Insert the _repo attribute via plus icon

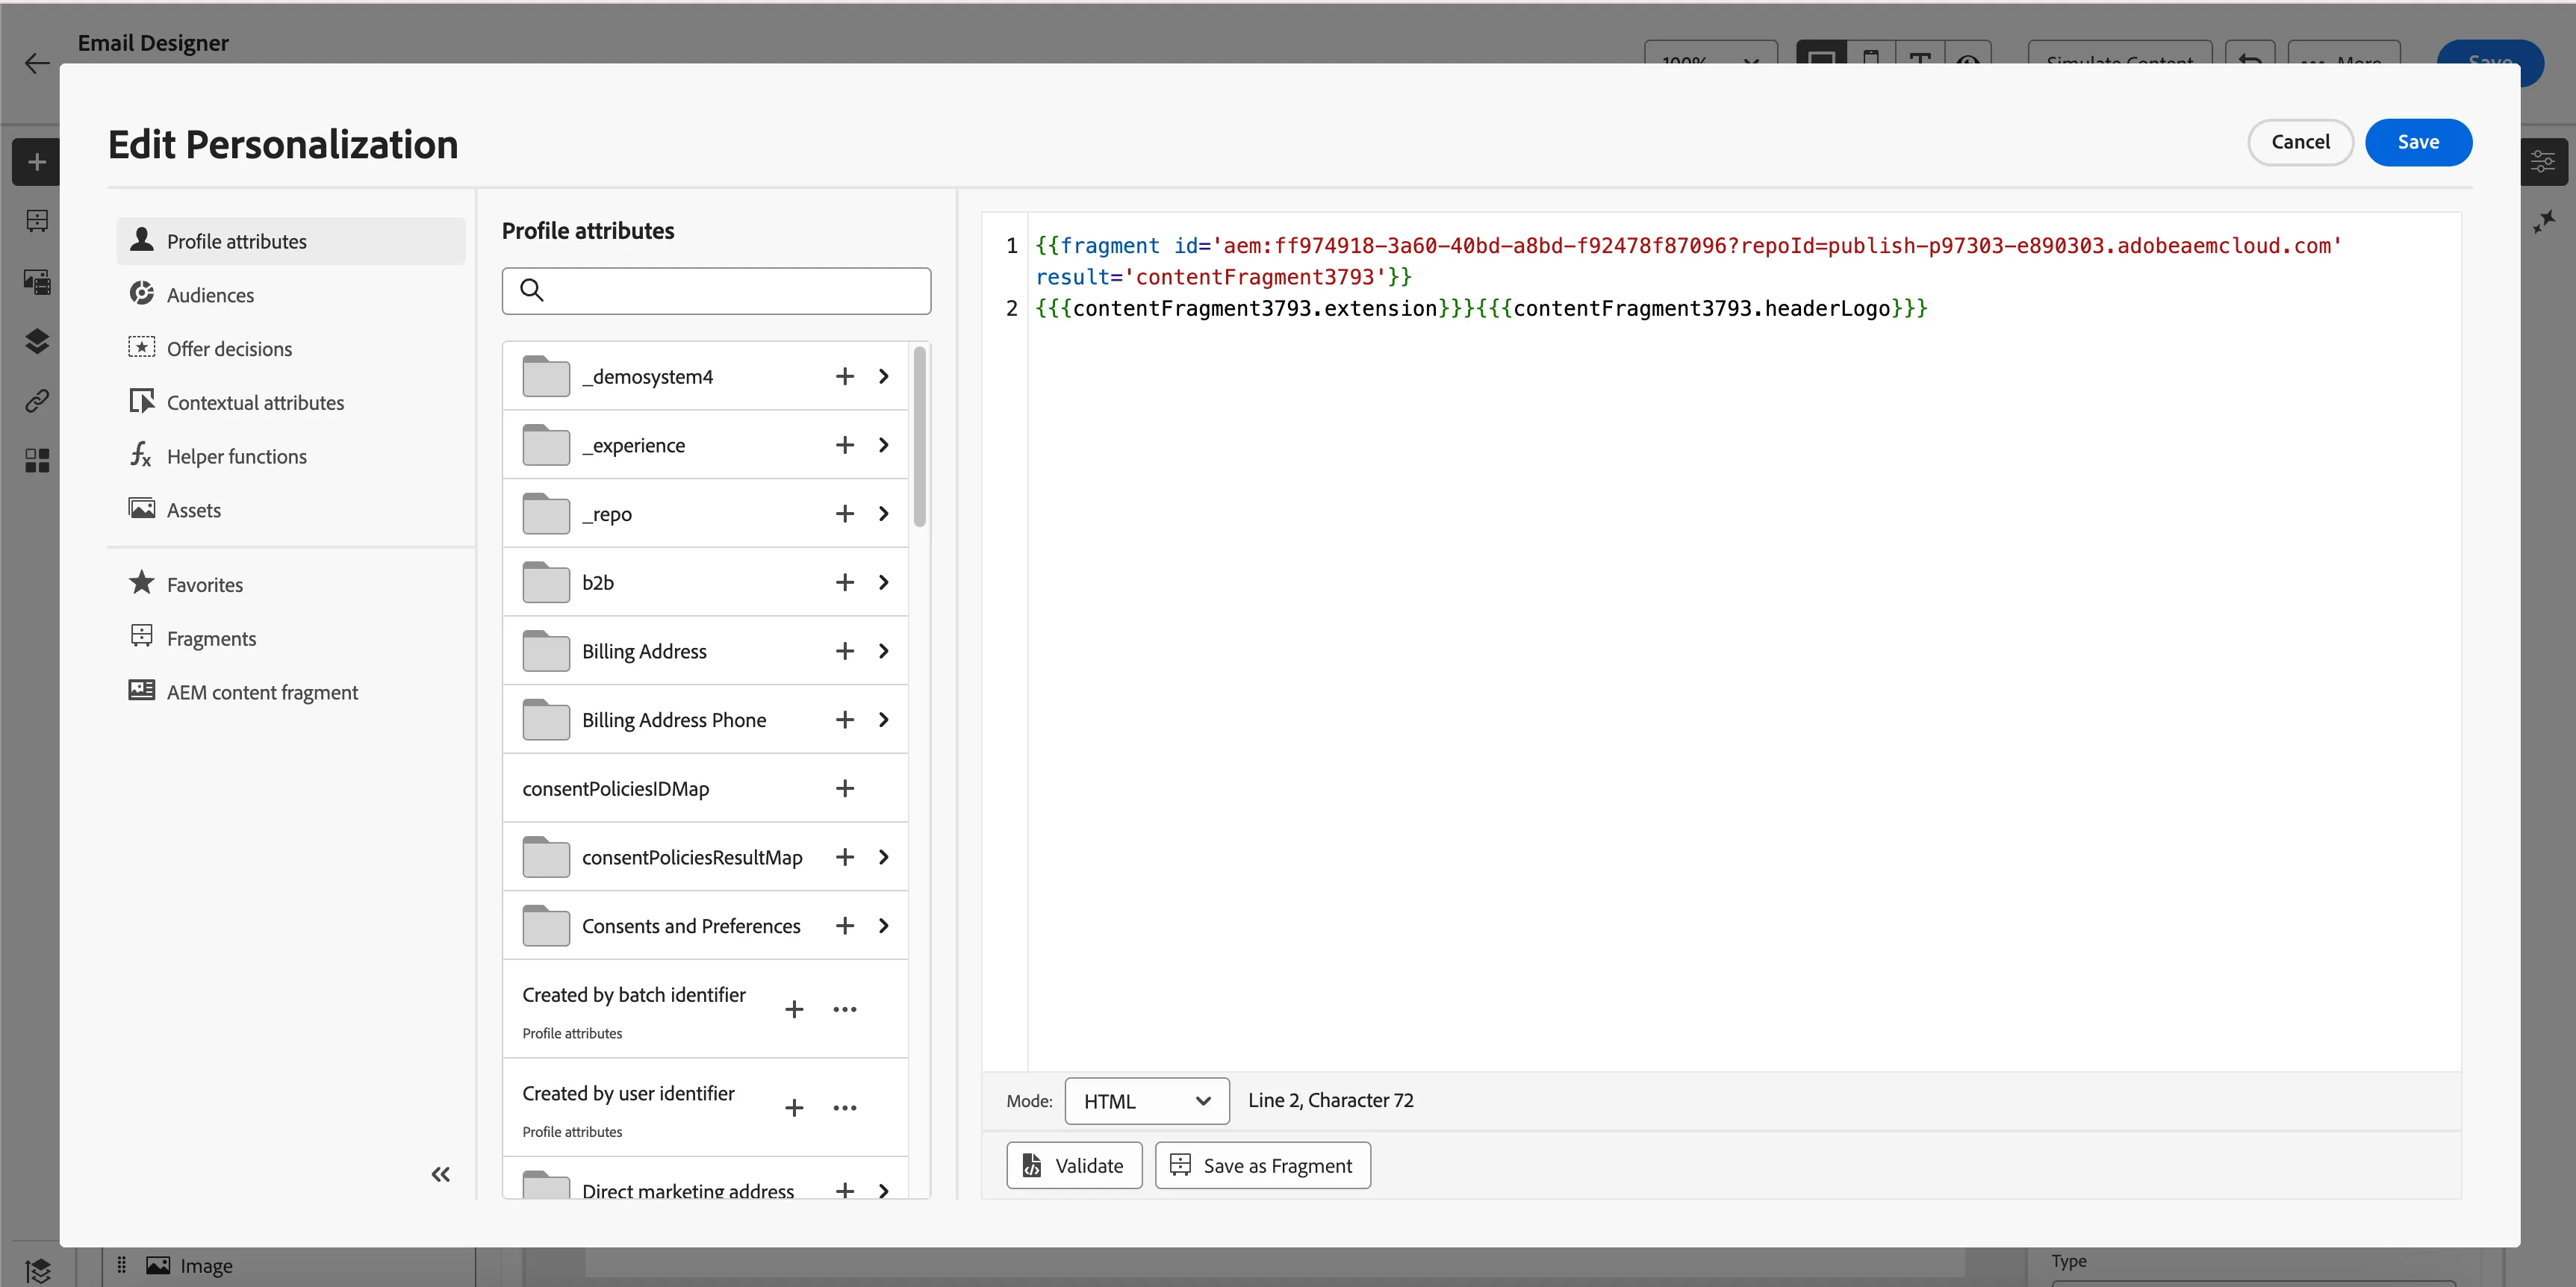point(845,514)
